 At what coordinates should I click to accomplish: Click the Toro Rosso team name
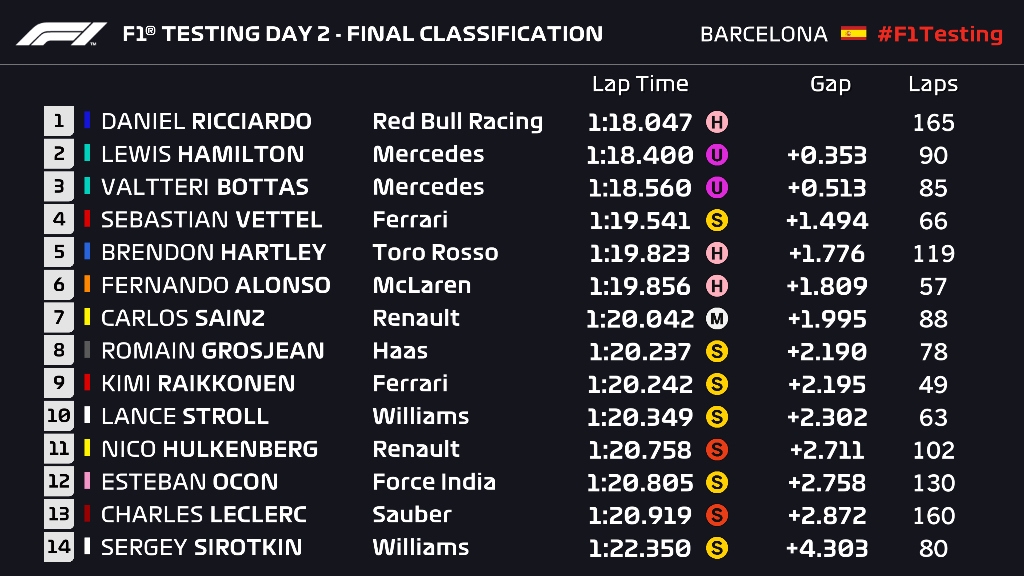(x=435, y=253)
